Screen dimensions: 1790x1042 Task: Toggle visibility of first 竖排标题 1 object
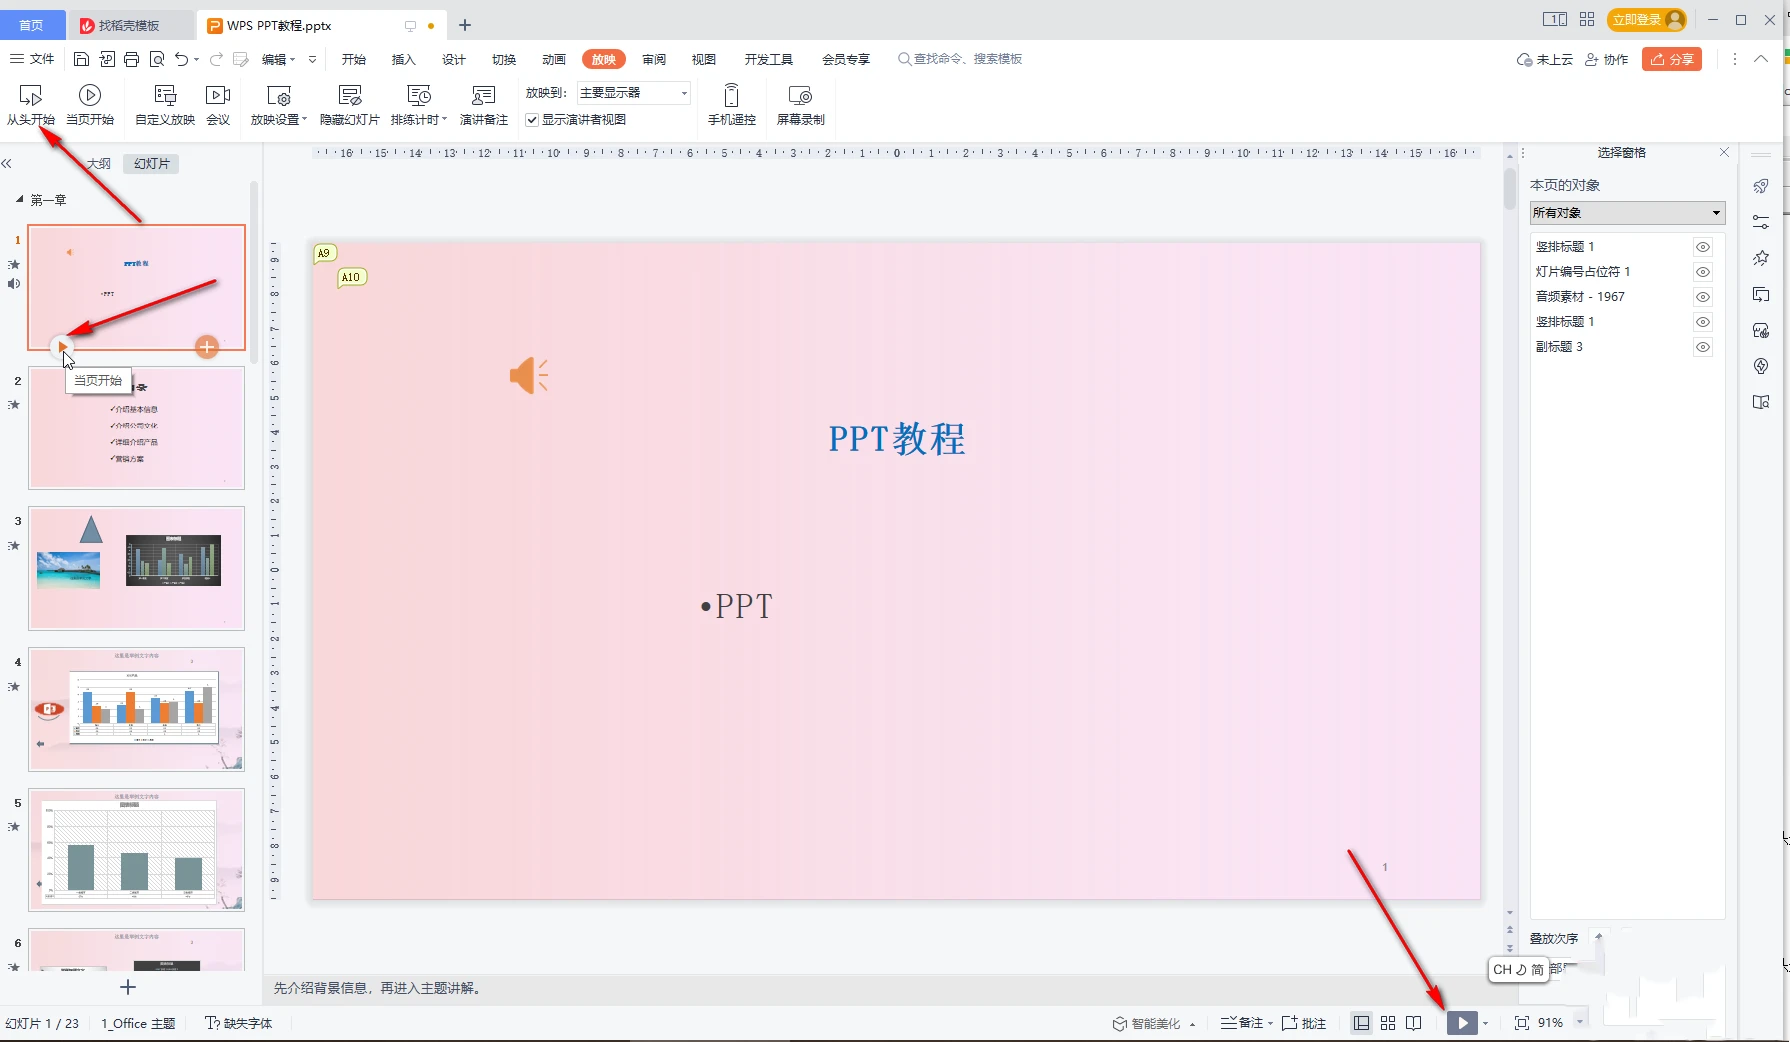pyautogui.click(x=1703, y=247)
